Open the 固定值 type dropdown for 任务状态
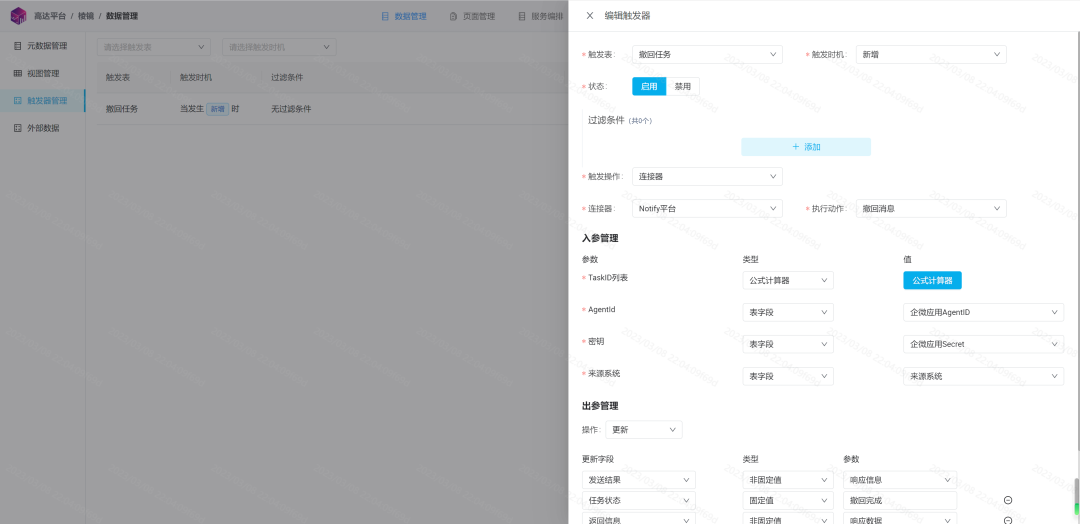The height and width of the screenshot is (524, 1080). [x=788, y=501]
